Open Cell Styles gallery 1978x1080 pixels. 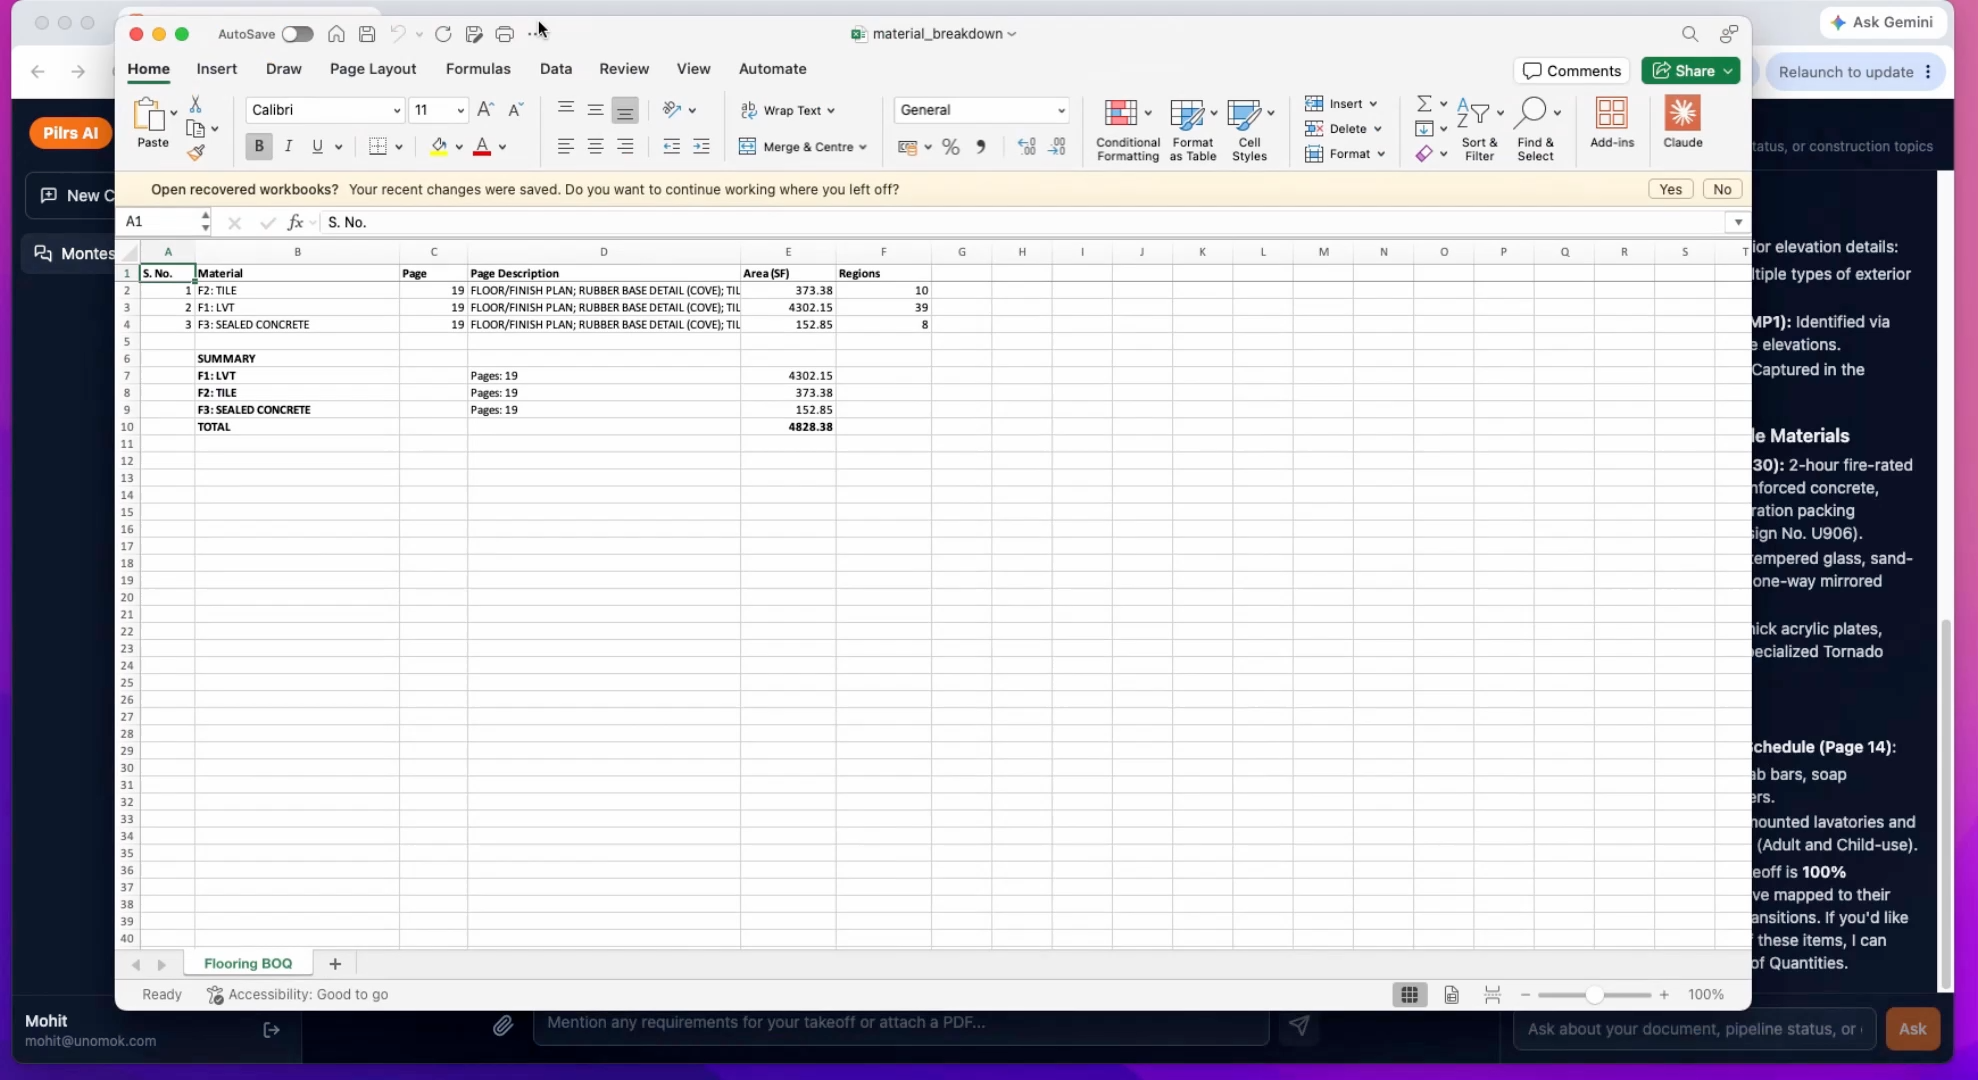pos(1250,130)
